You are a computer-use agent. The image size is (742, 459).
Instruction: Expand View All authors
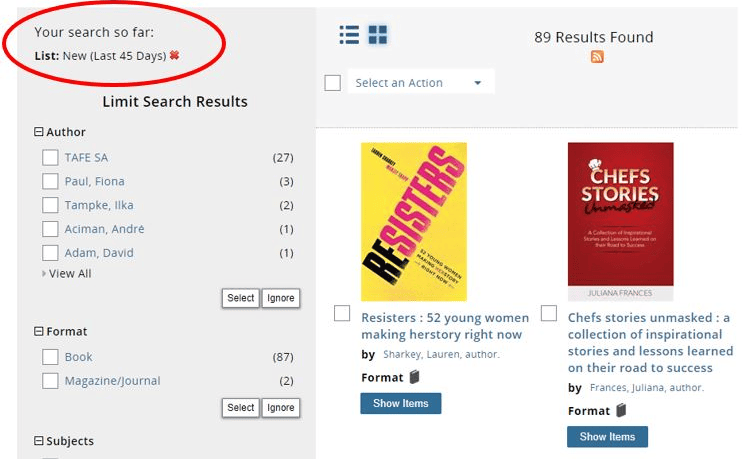[69, 274]
